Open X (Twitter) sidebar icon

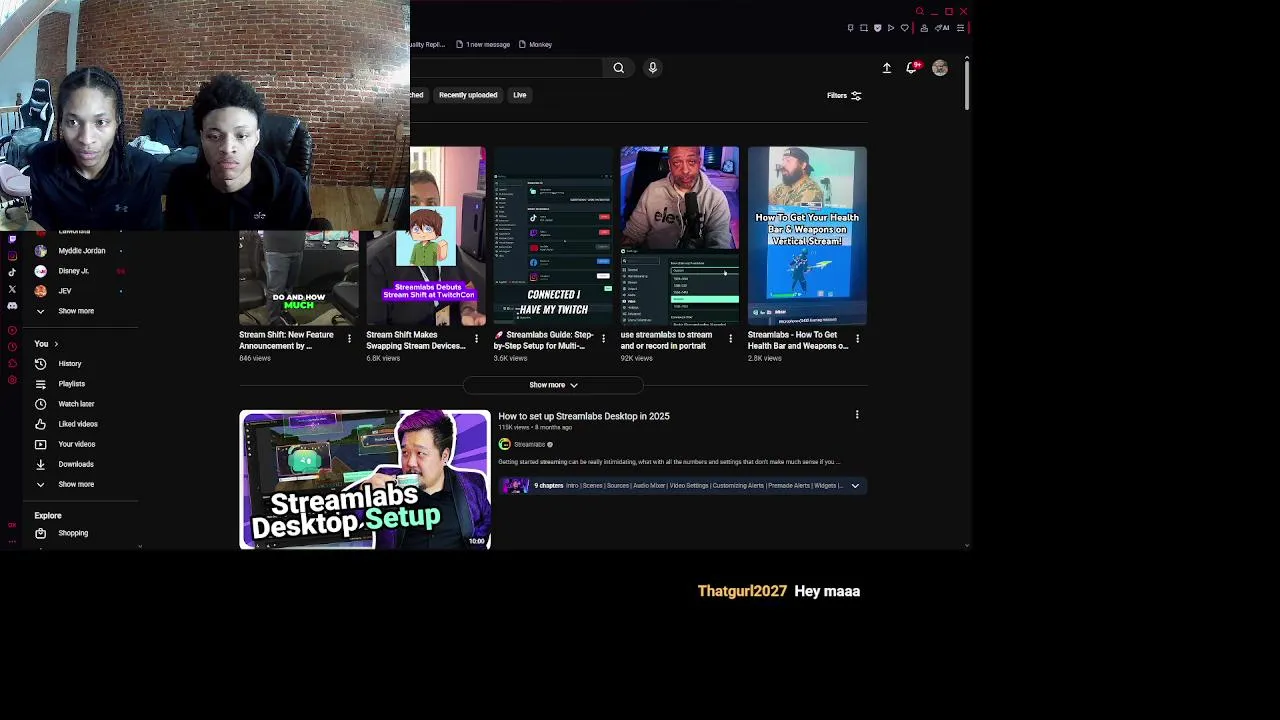pos(12,289)
